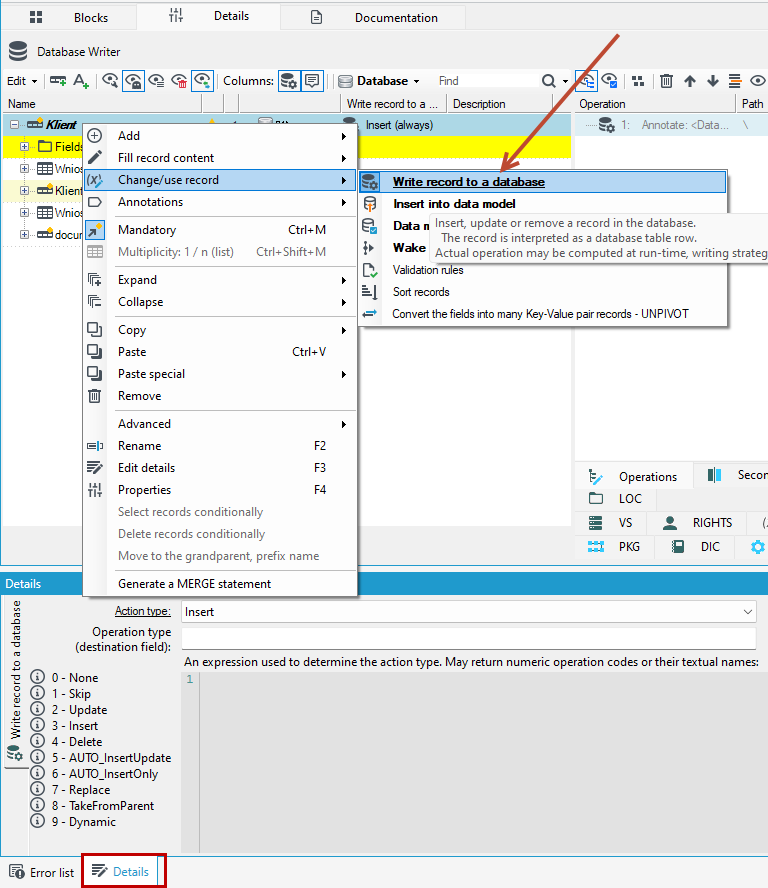Toggle the eye icon at the right end of the operations toolbar
This screenshot has width=768, height=888.
pyautogui.click(x=758, y=81)
